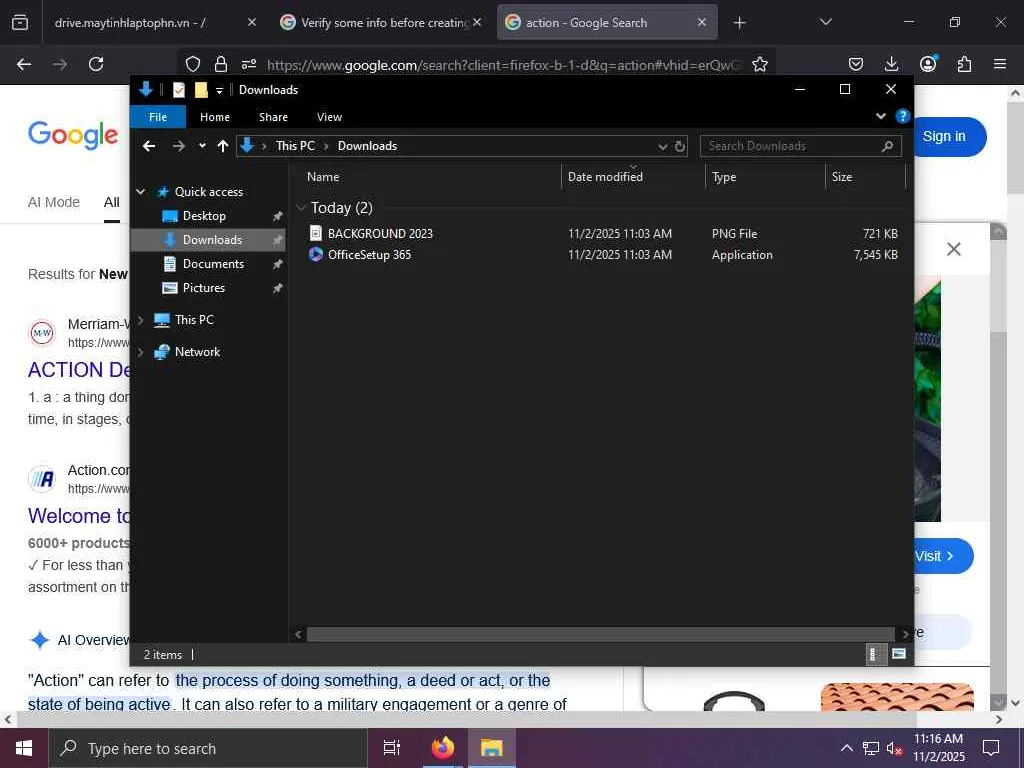Click the Type here to search taskbar box
The image size is (1024, 768).
[208, 748]
